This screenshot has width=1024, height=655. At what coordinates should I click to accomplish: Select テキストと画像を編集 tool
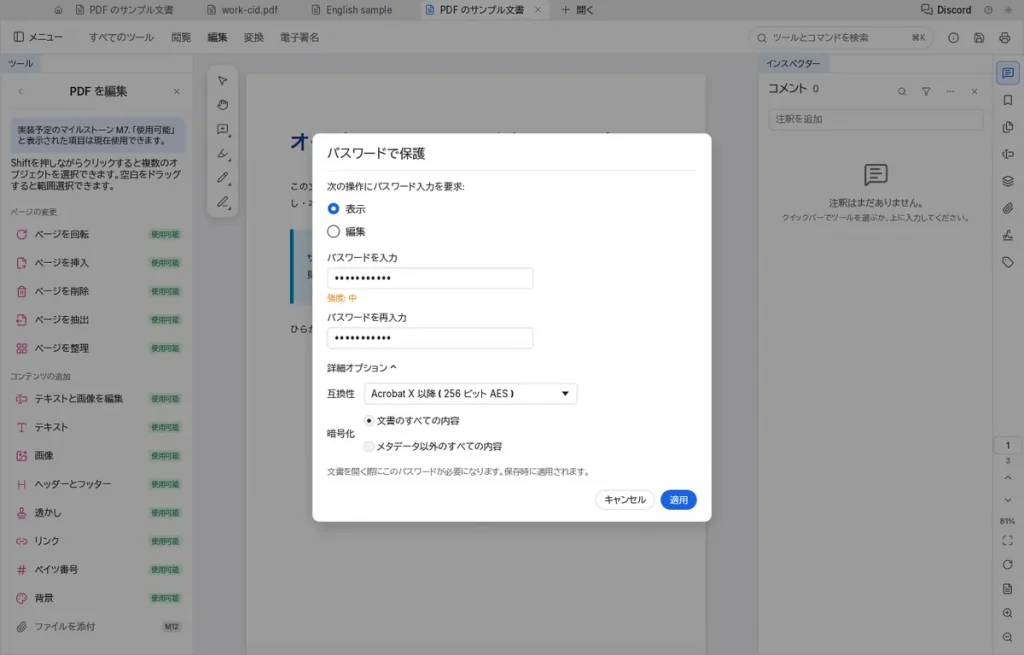(98, 398)
